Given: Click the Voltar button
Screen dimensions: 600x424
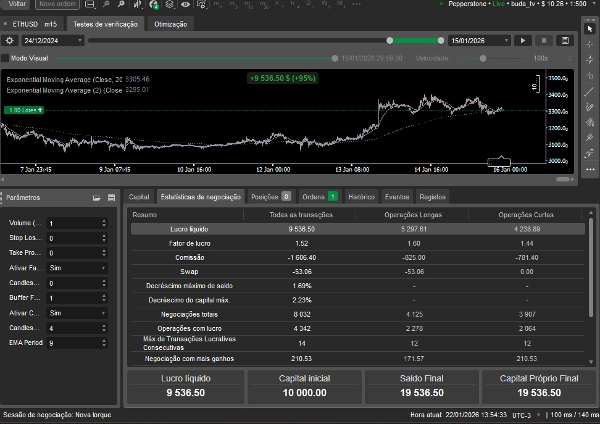Looking at the screenshot, I should (x=15, y=5).
